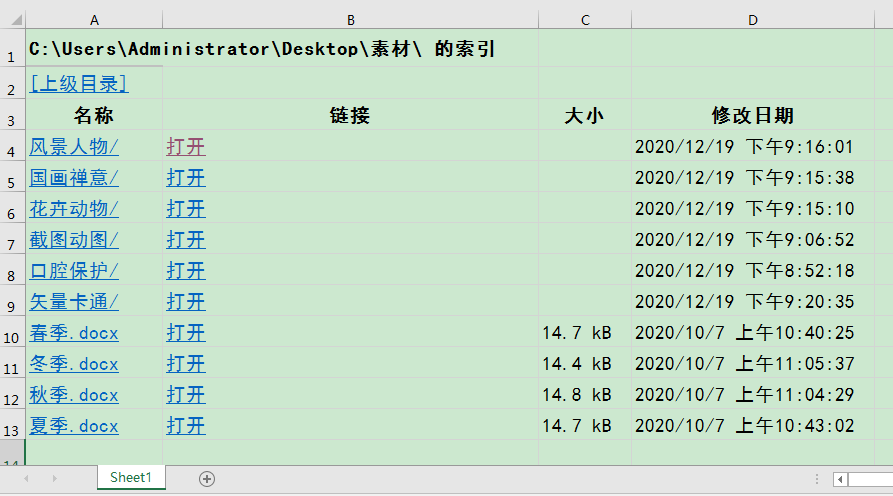Viewport: 893px width, 496px height.
Task: Select column B header
Action: tap(350, 21)
